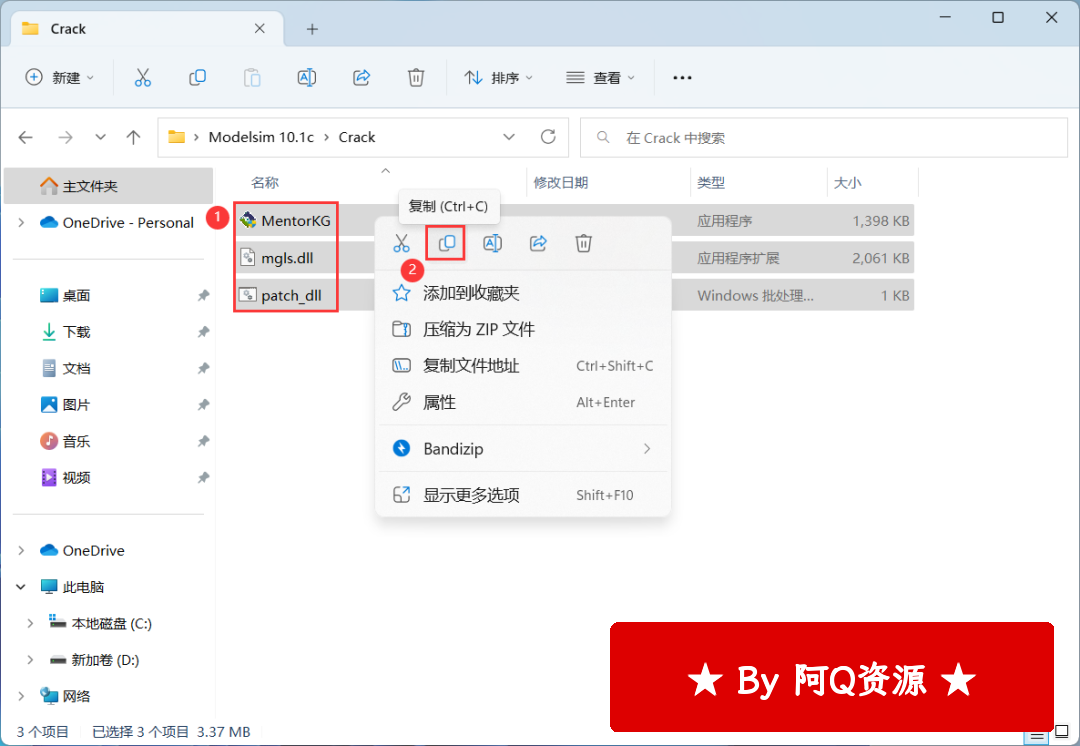Sort by the 类型 (Type) column header
The width and height of the screenshot is (1080, 746).
click(x=711, y=183)
